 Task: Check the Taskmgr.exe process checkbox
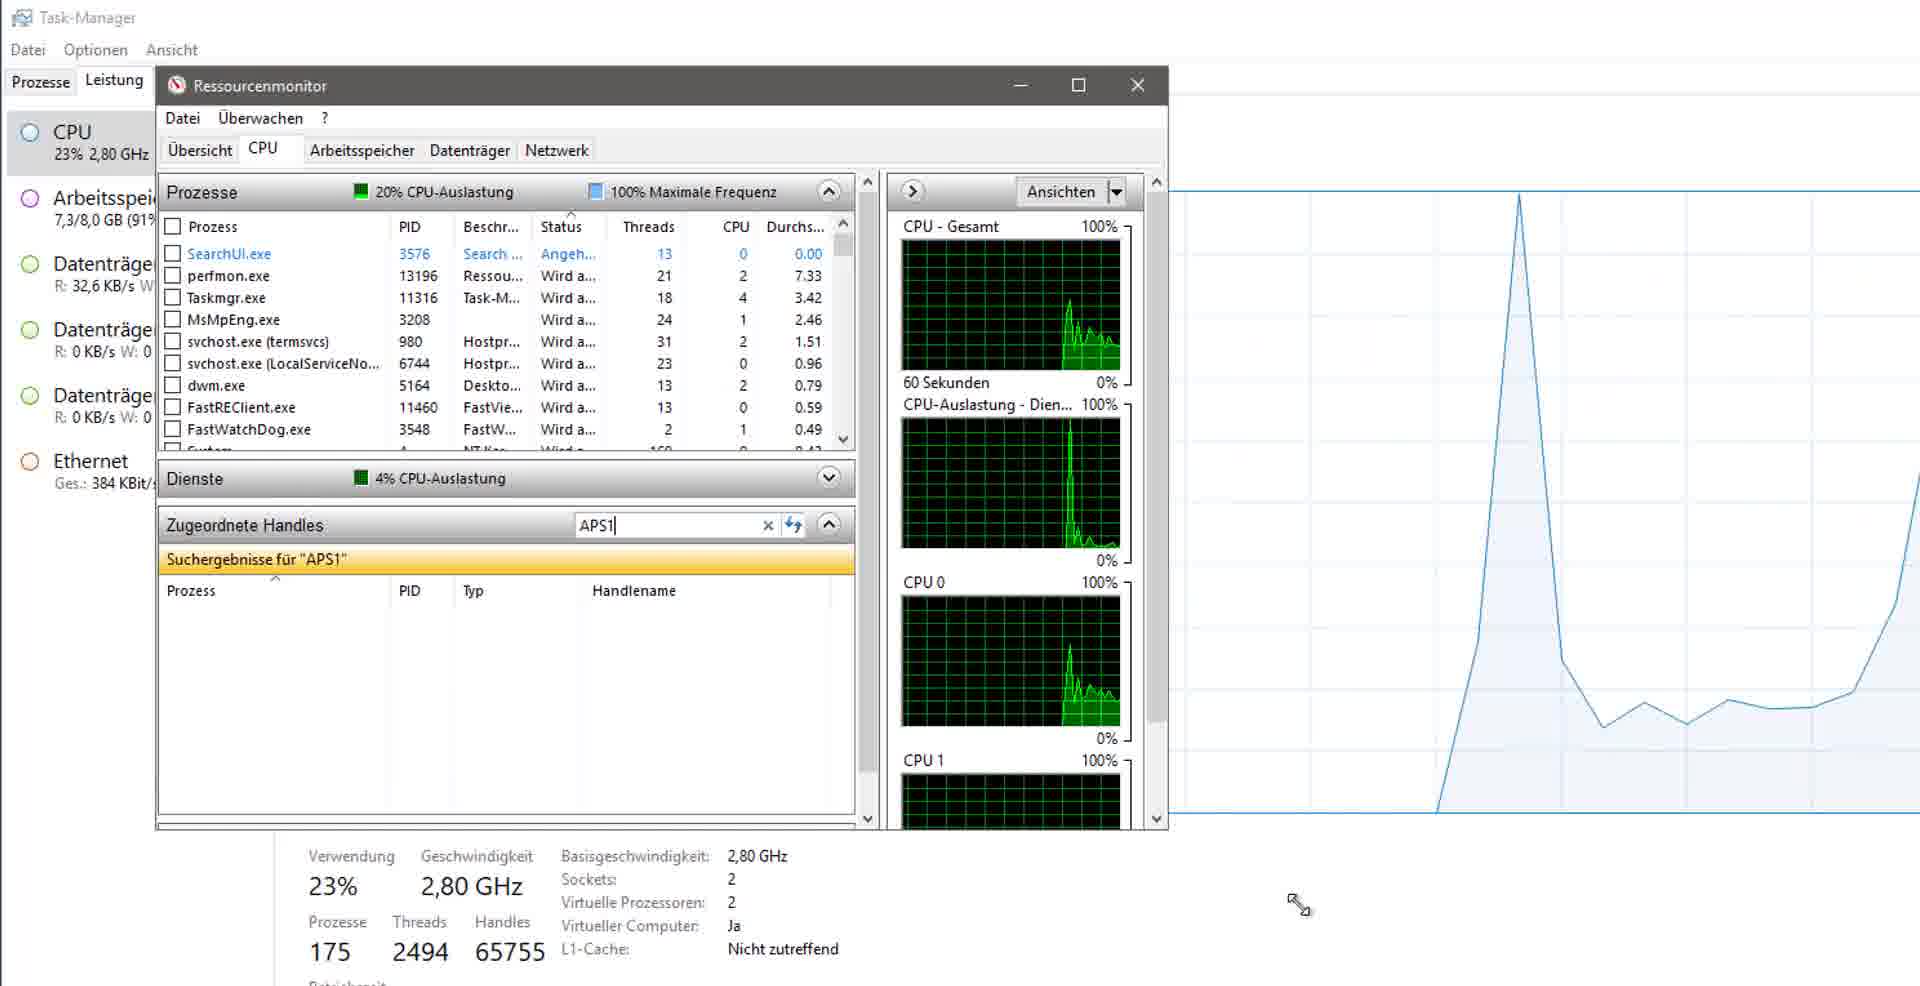(173, 298)
